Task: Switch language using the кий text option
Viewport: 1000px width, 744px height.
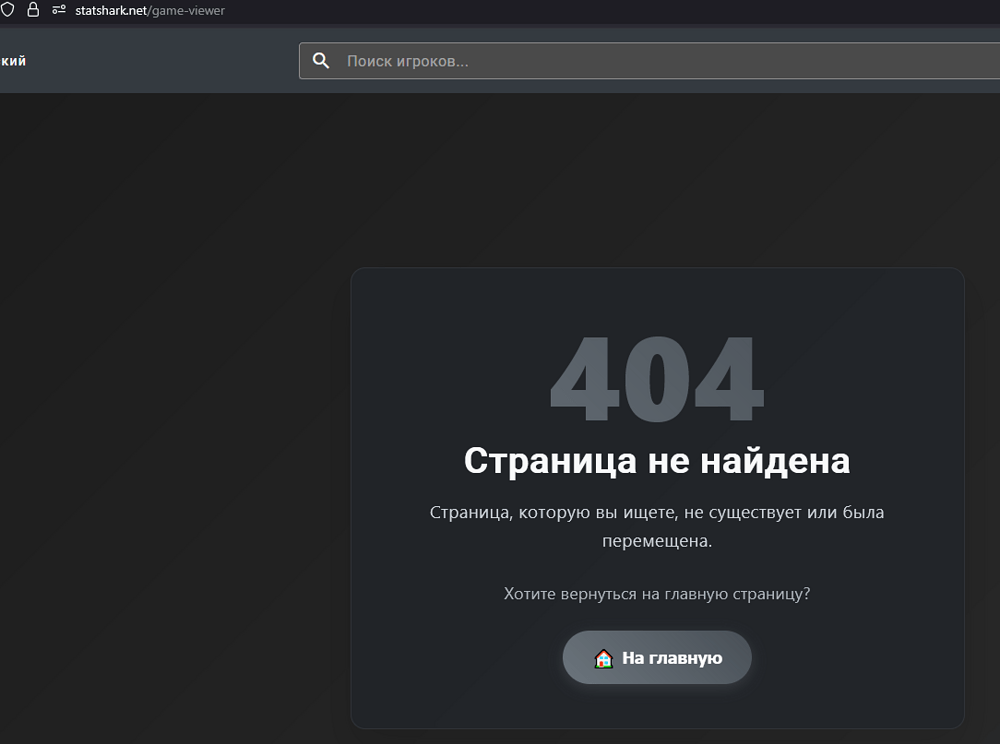Action: point(13,60)
